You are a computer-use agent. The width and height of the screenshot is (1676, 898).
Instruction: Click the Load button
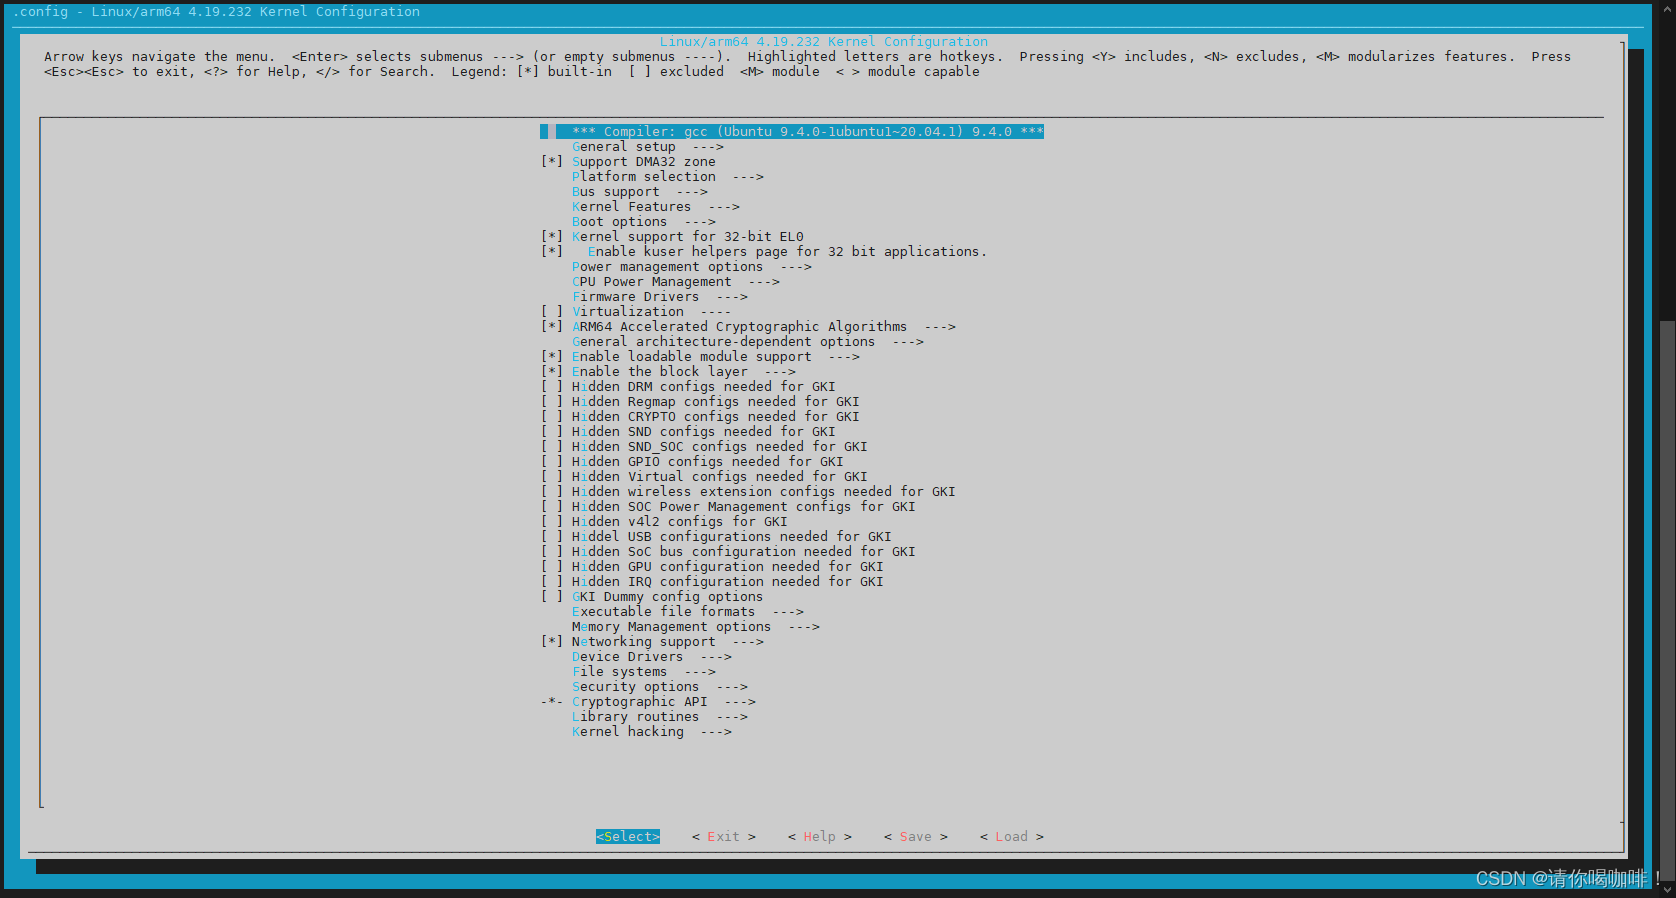[1012, 837]
